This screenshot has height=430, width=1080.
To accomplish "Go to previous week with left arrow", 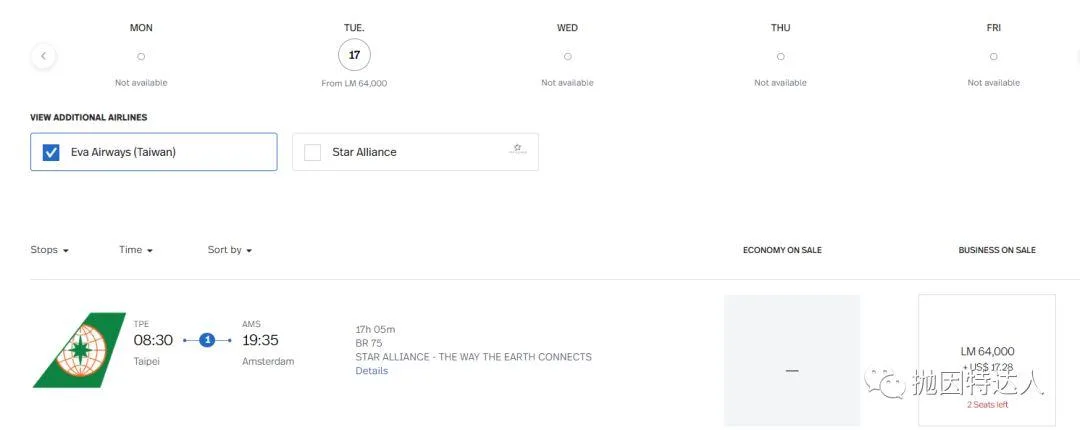I will (43, 56).
